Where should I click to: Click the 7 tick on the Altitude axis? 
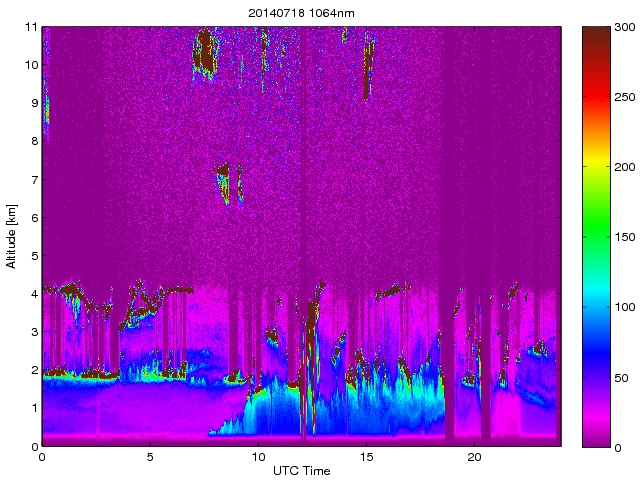[34, 180]
